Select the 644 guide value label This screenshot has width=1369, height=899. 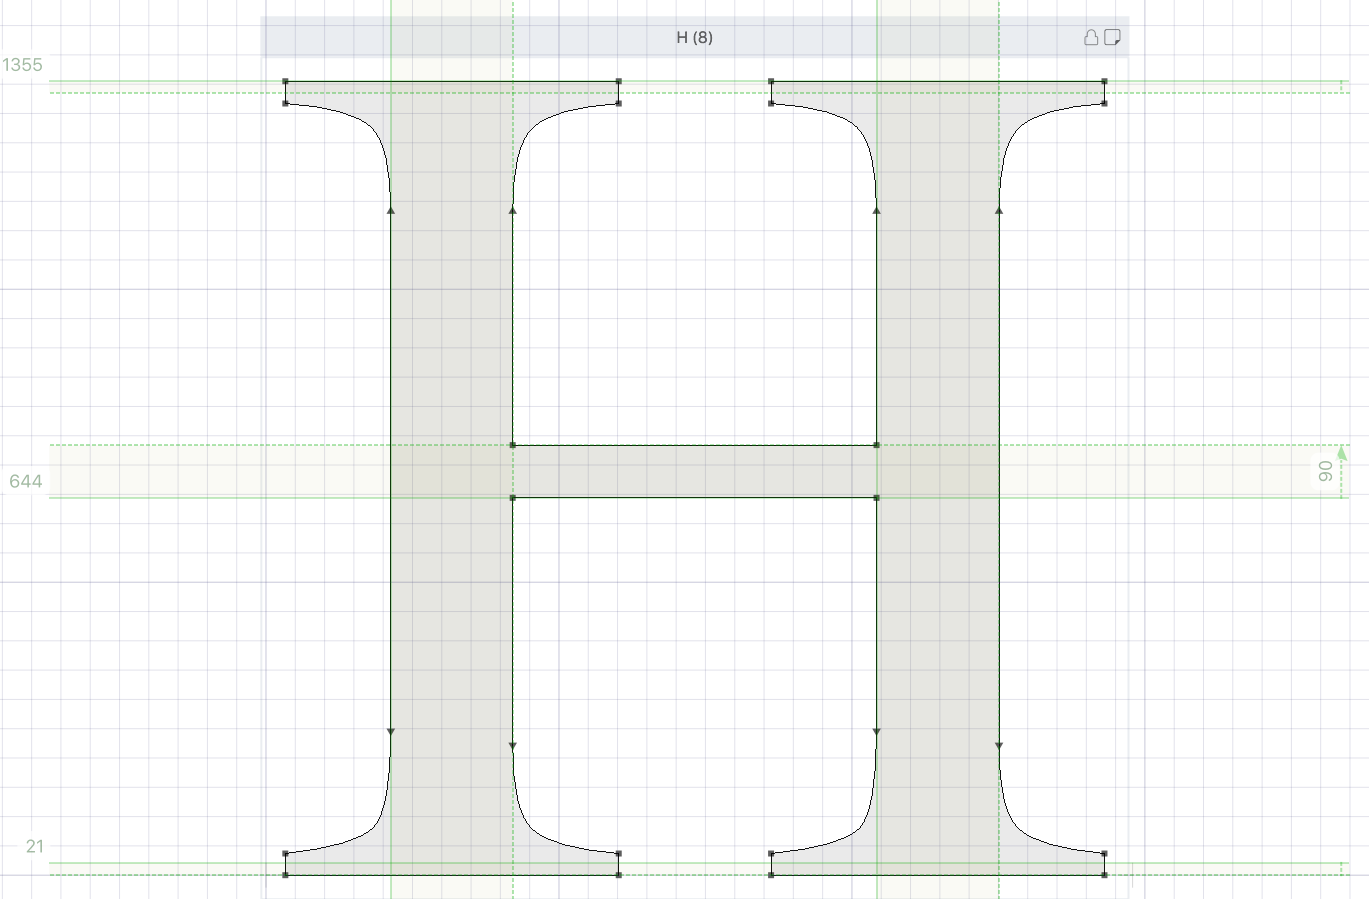26,481
